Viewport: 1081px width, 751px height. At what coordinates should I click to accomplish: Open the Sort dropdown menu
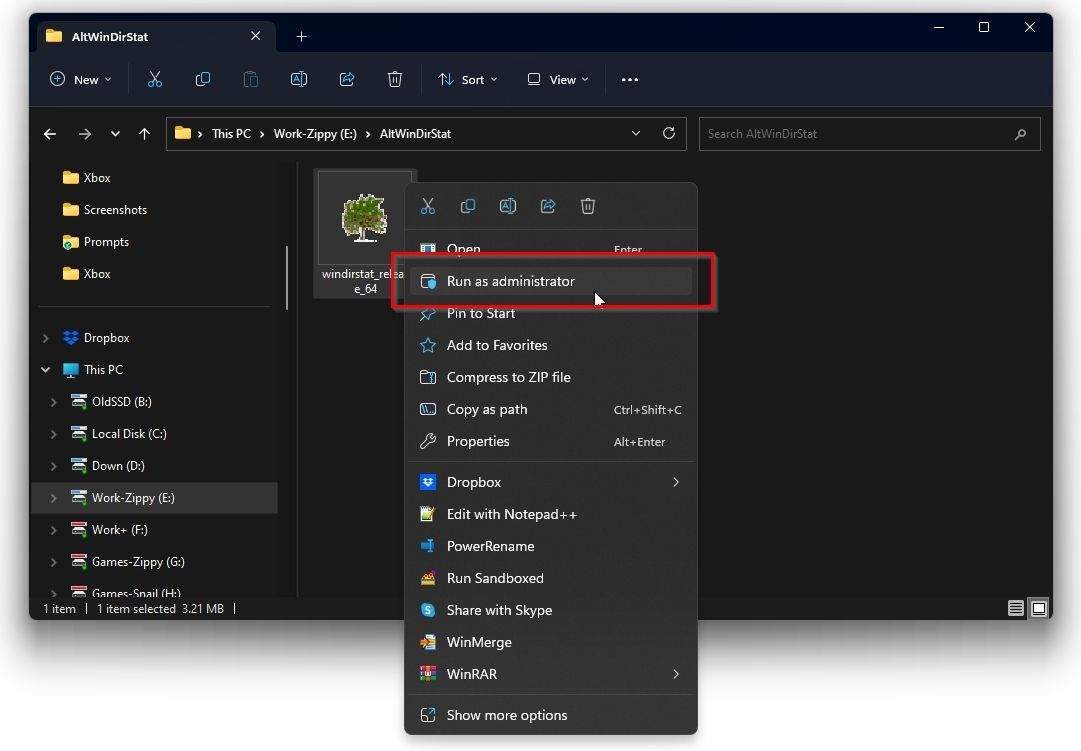[x=467, y=80]
